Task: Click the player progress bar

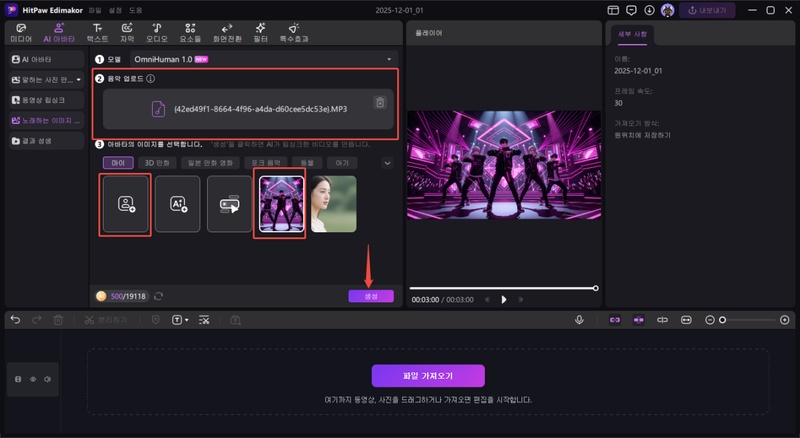Action: coord(504,288)
